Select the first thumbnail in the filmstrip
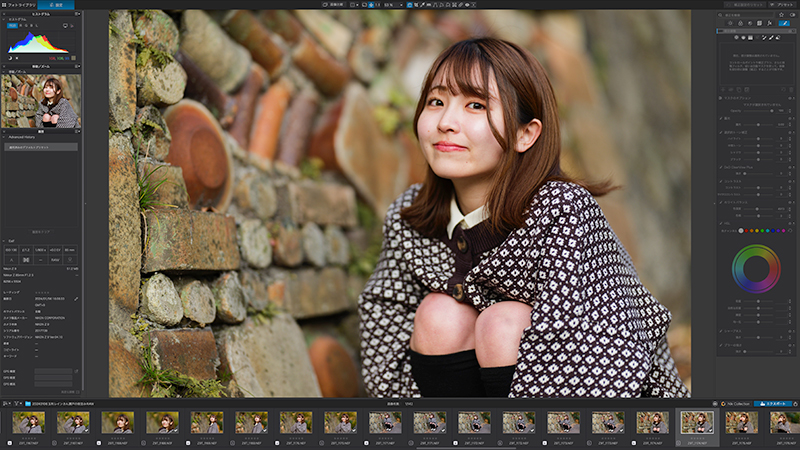Image resolution: width=800 pixels, height=450 pixels. click(x=29, y=422)
